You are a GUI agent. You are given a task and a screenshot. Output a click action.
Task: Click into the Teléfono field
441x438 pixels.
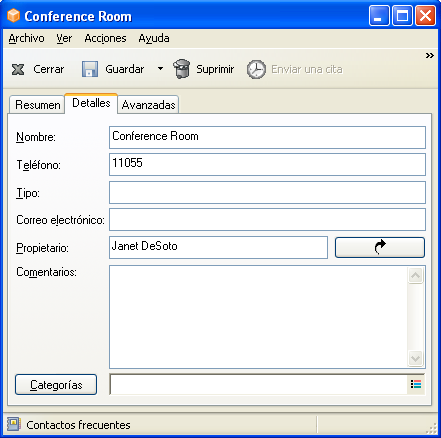[x=267, y=164]
